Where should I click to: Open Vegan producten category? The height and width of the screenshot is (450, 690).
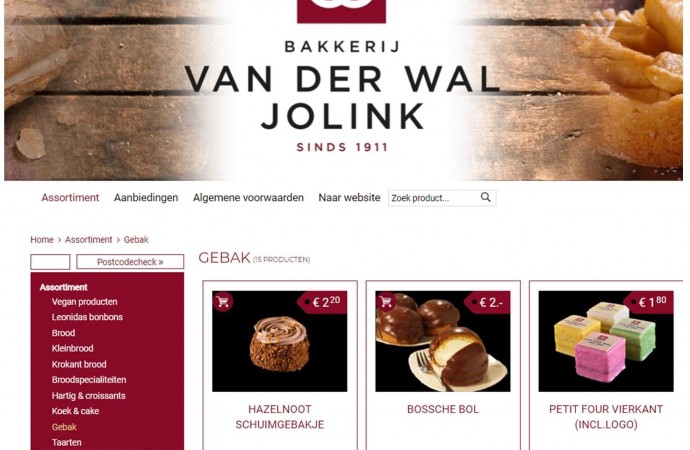click(84, 302)
